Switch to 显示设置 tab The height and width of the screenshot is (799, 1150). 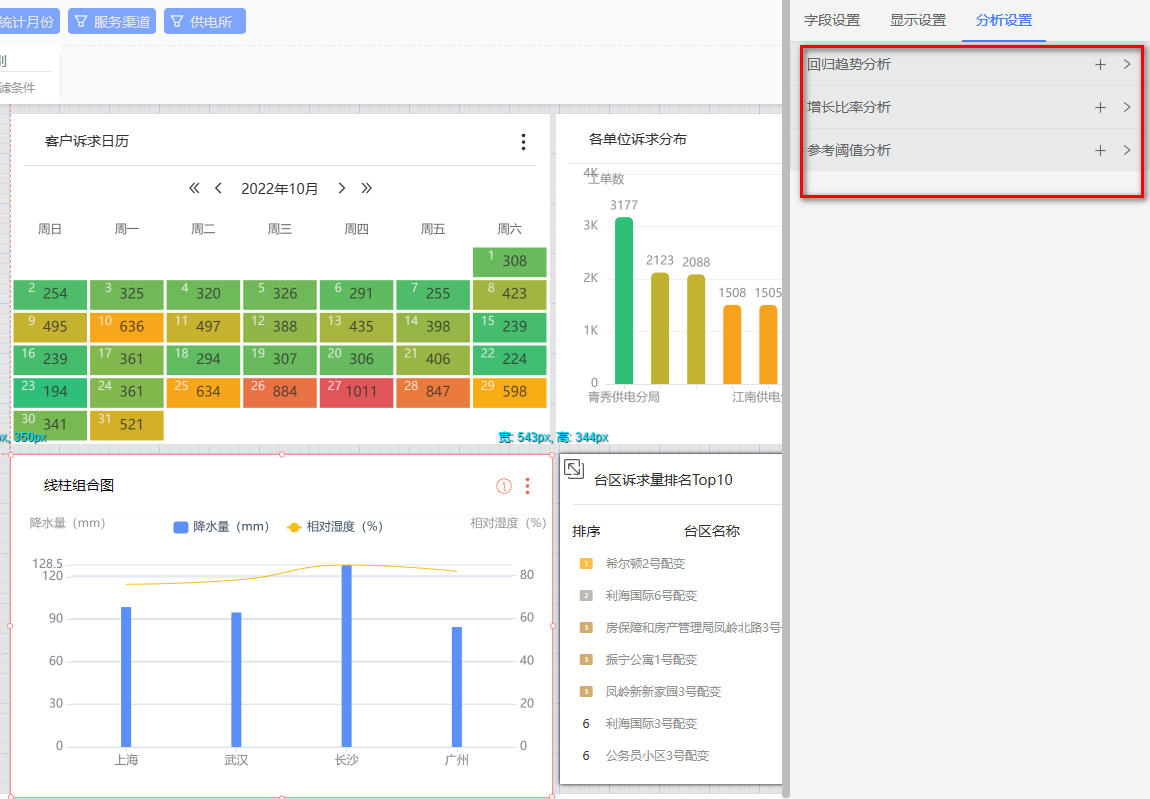coord(918,20)
